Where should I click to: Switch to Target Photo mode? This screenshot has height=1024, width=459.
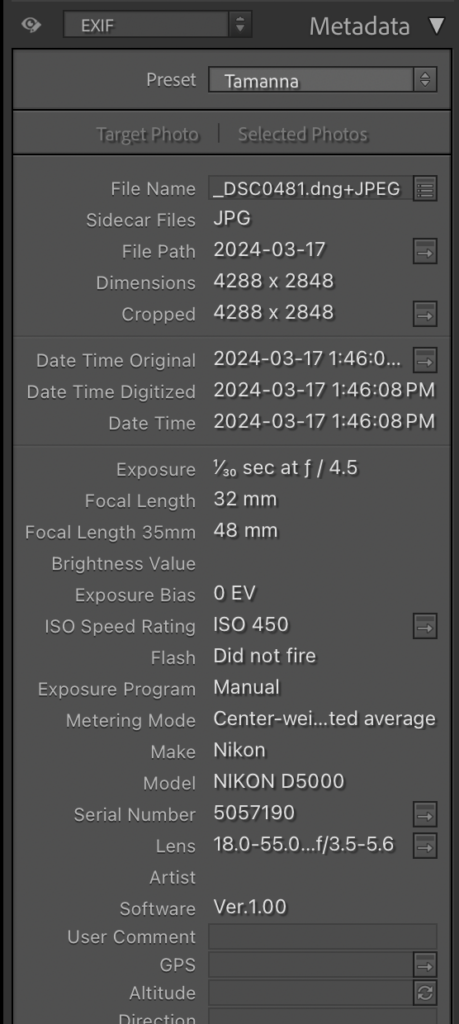click(147, 134)
